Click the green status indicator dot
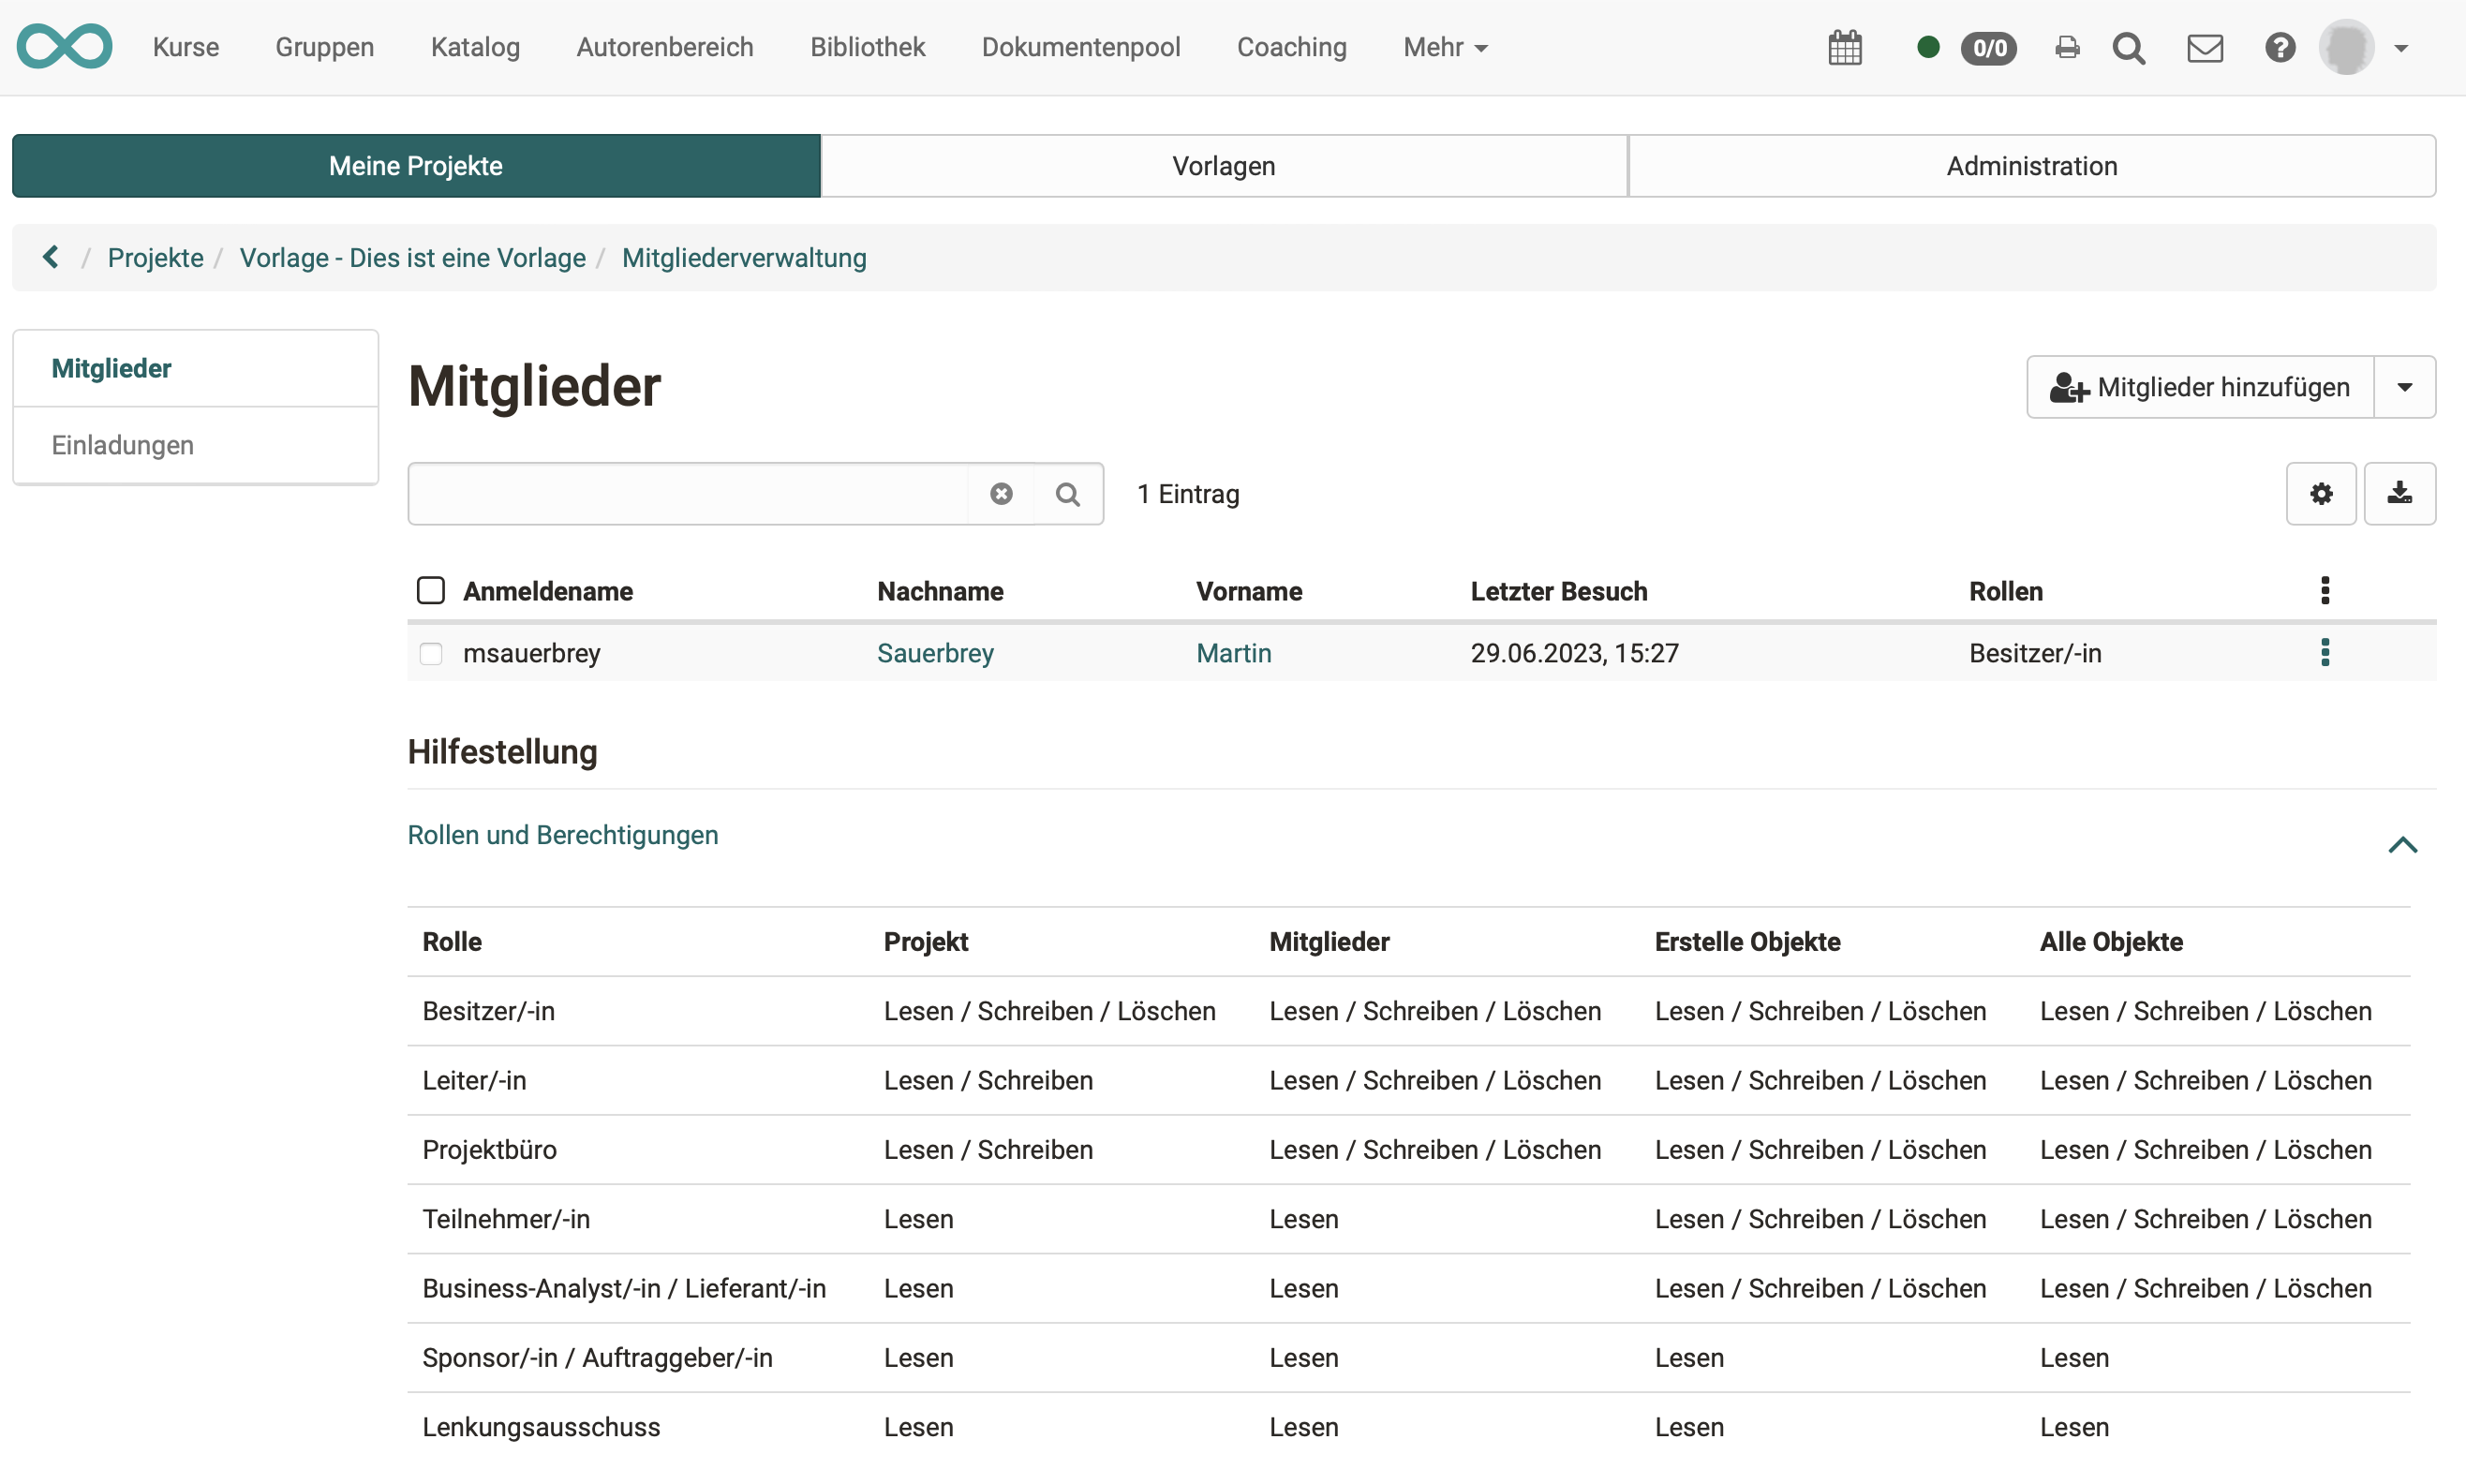This screenshot has height=1484, width=2466. pyautogui.click(x=1926, y=47)
